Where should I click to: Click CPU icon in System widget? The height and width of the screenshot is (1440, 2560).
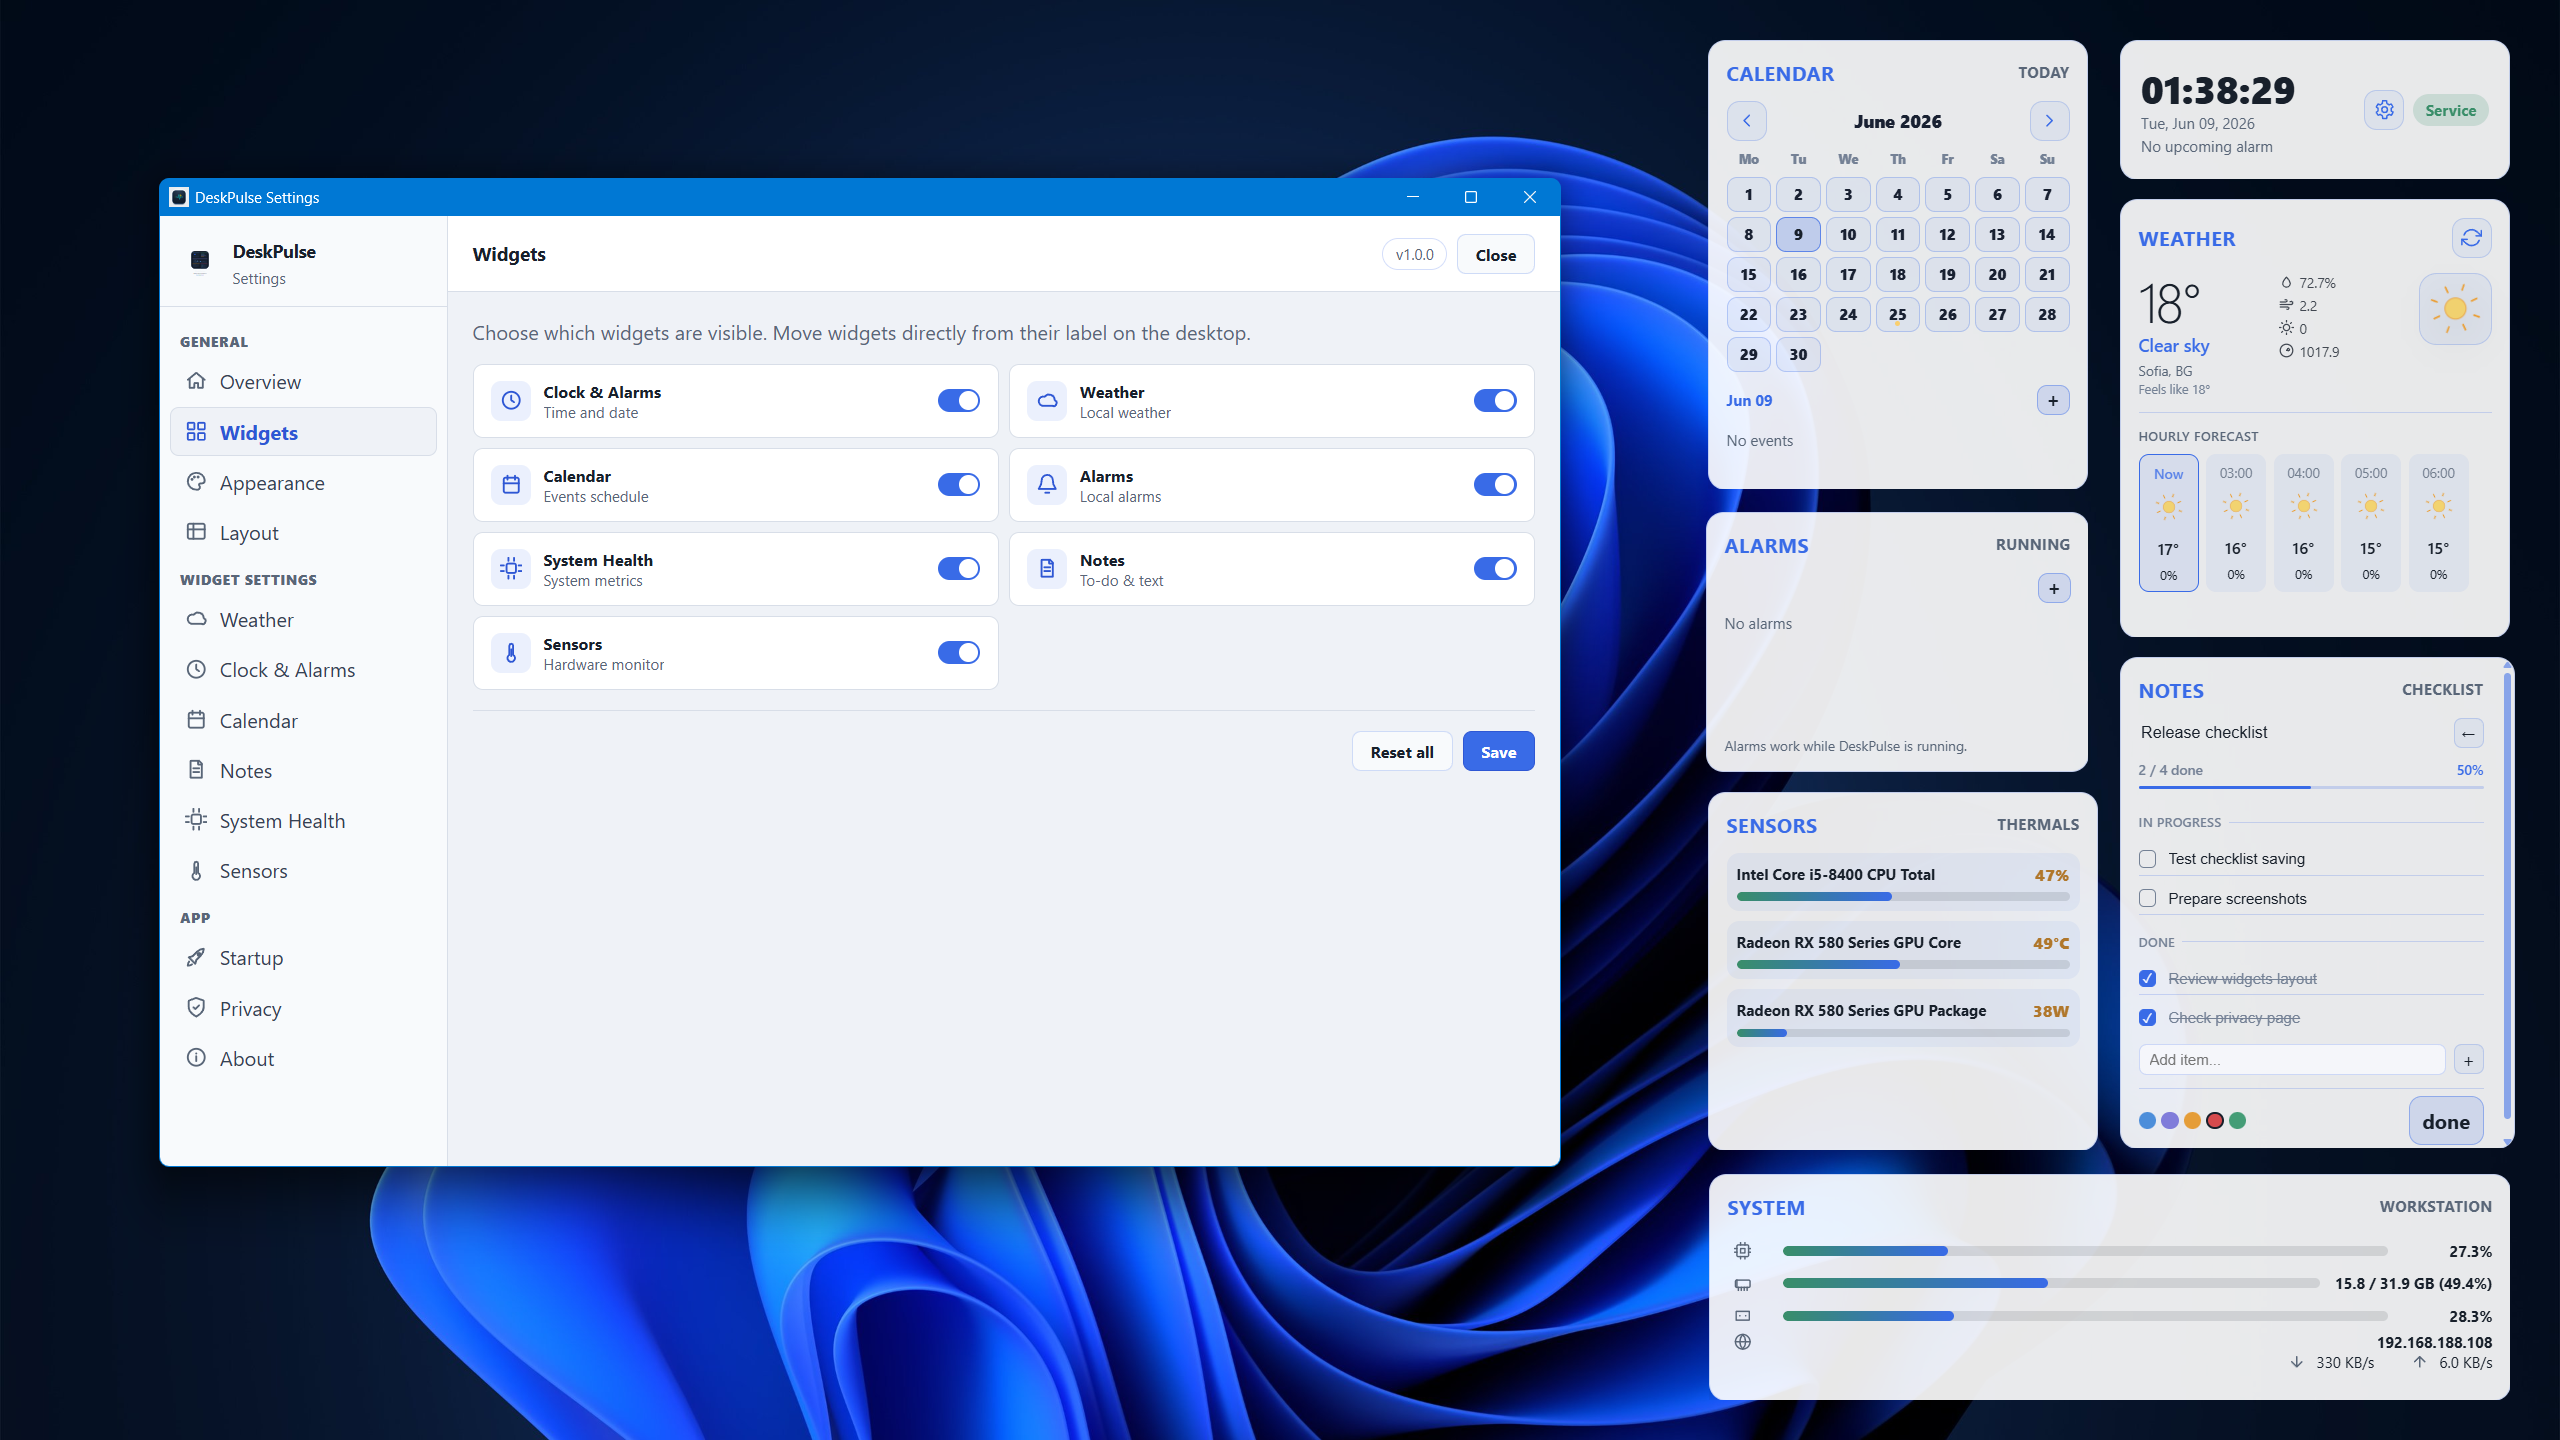coord(1743,1251)
